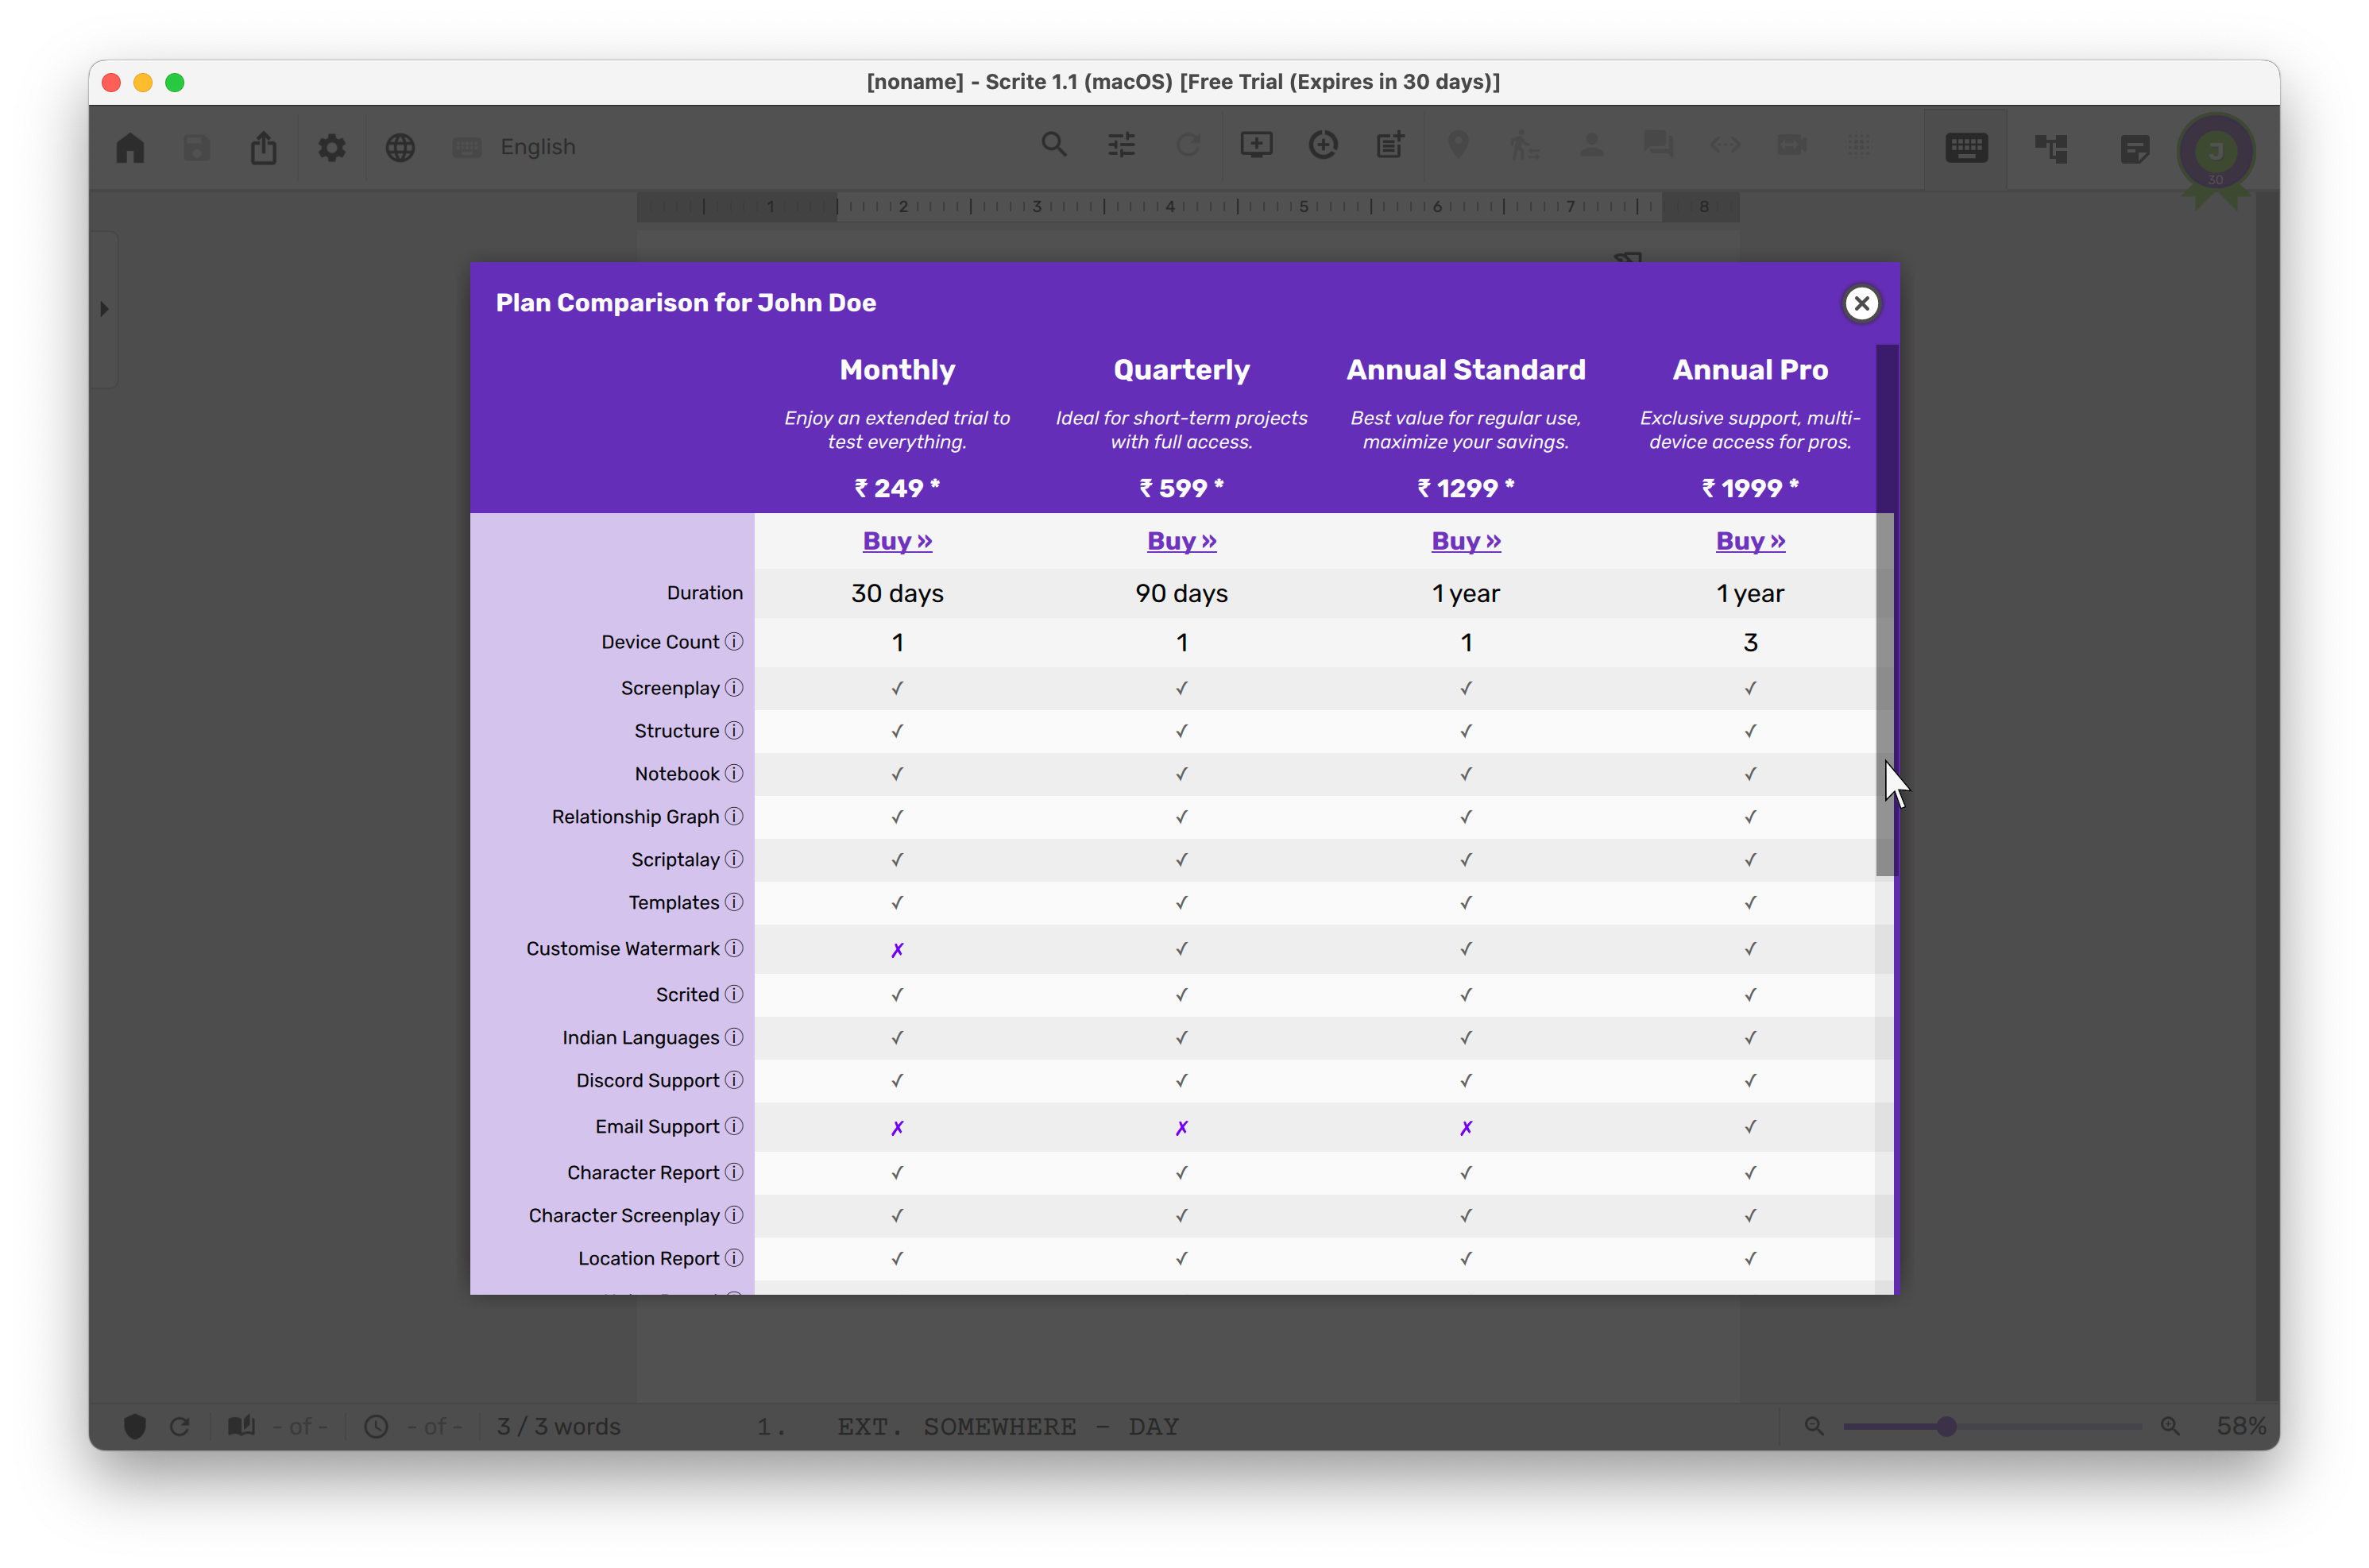2369x1568 pixels.
Task: Switch to the Screenplay keyboard tab
Action: pyautogui.click(x=1965, y=148)
